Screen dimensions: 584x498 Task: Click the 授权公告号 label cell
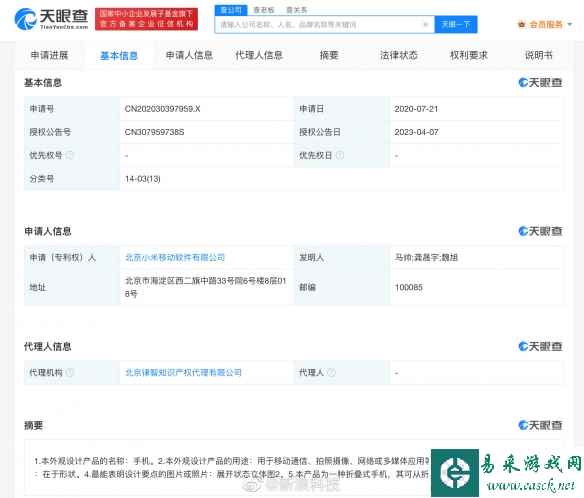coord(72,132)
